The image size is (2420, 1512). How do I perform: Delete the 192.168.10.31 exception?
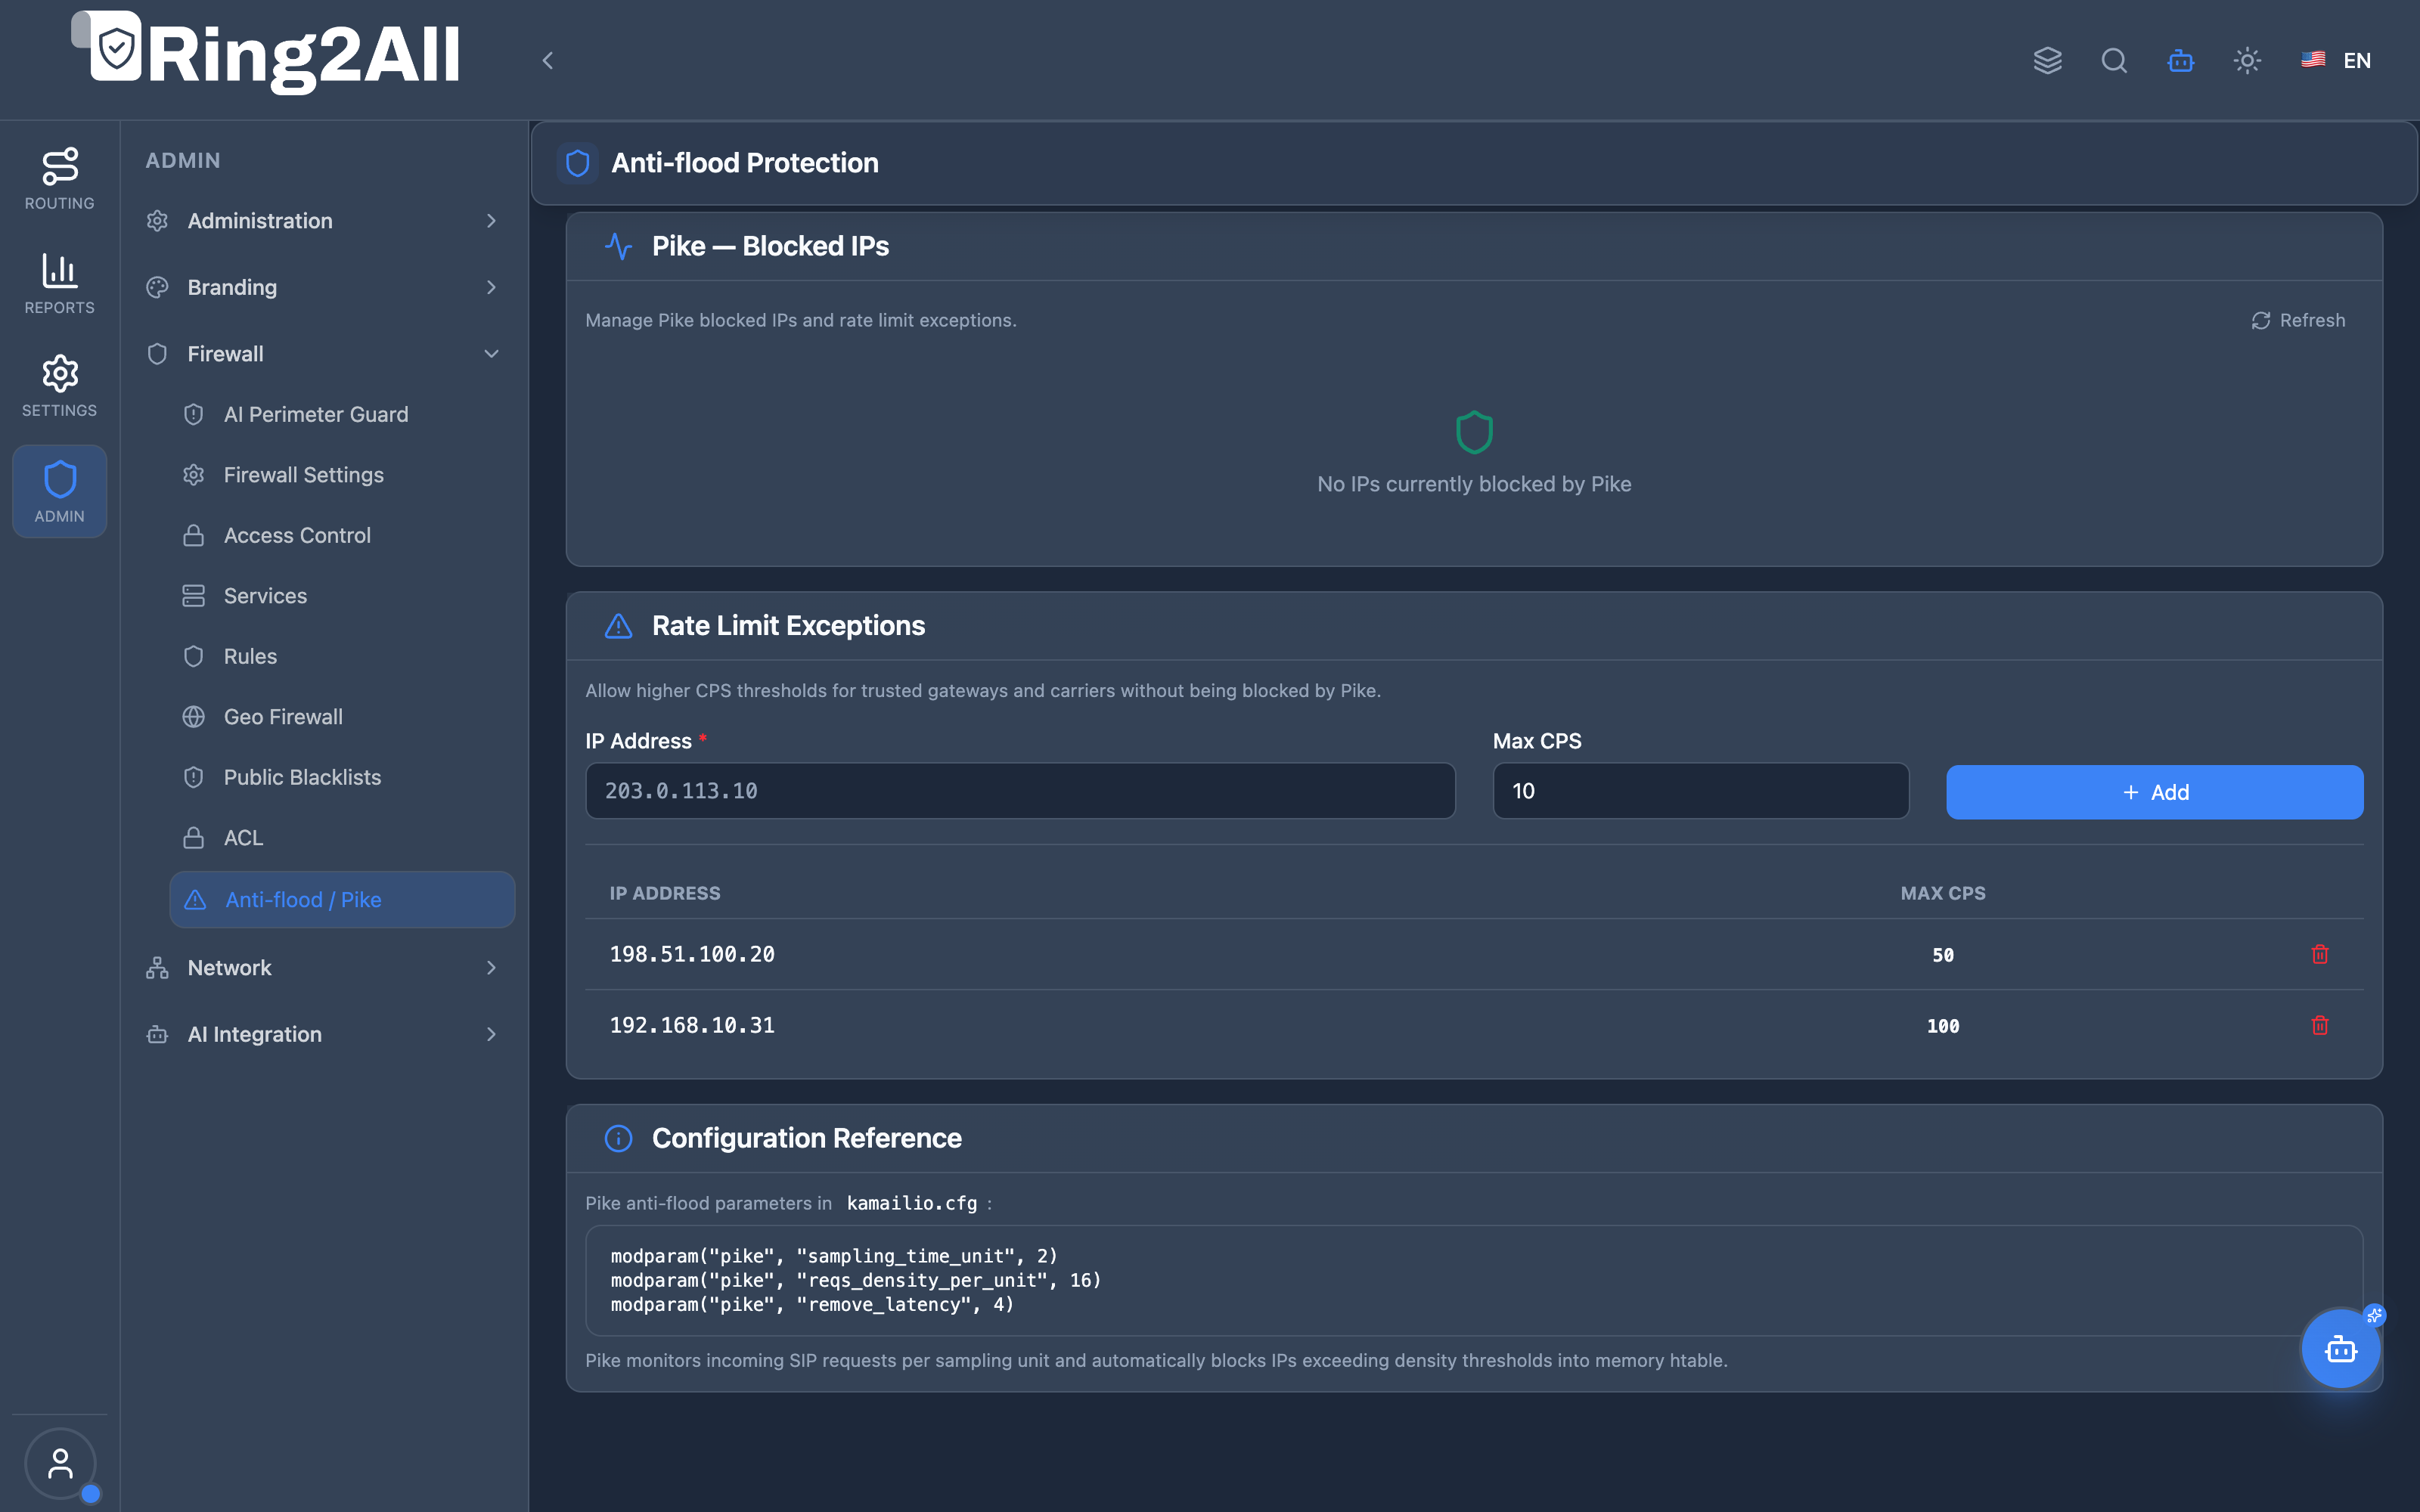tap(2320, 1025)
